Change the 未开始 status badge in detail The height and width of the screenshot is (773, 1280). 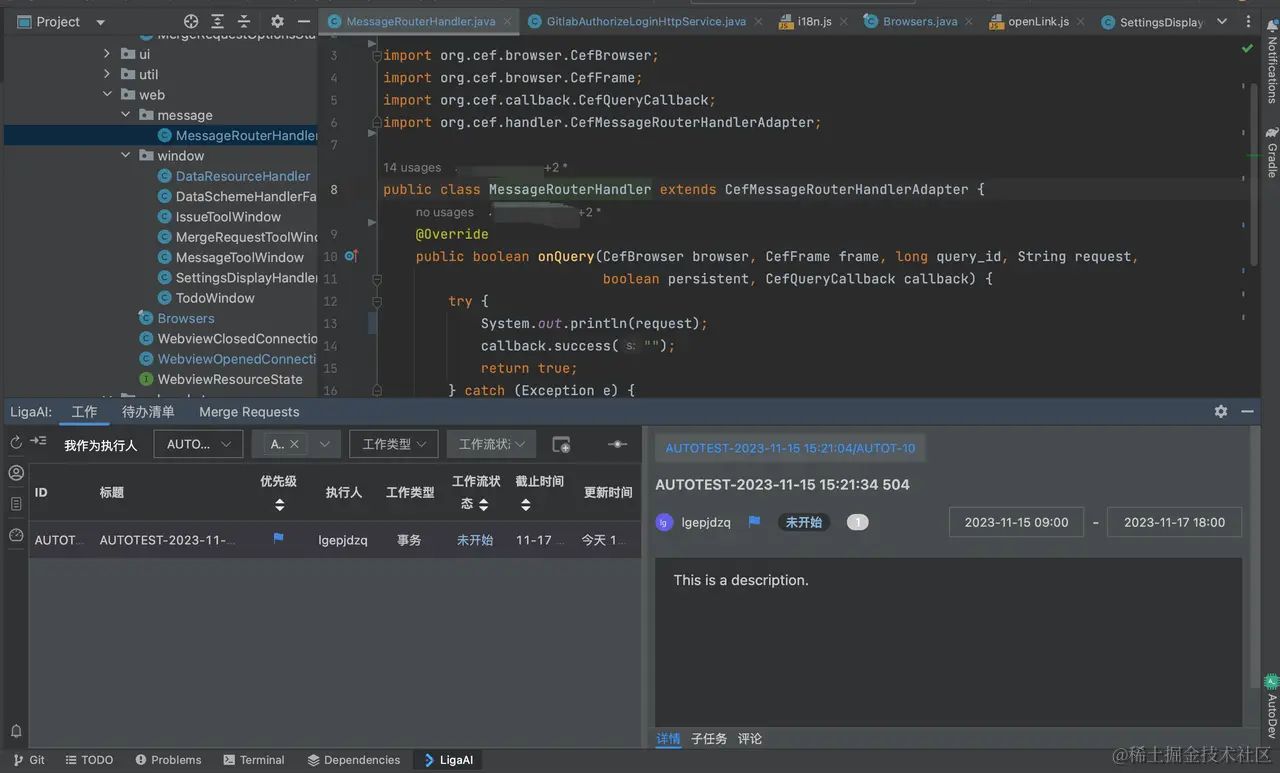click(x=804, y=522)
